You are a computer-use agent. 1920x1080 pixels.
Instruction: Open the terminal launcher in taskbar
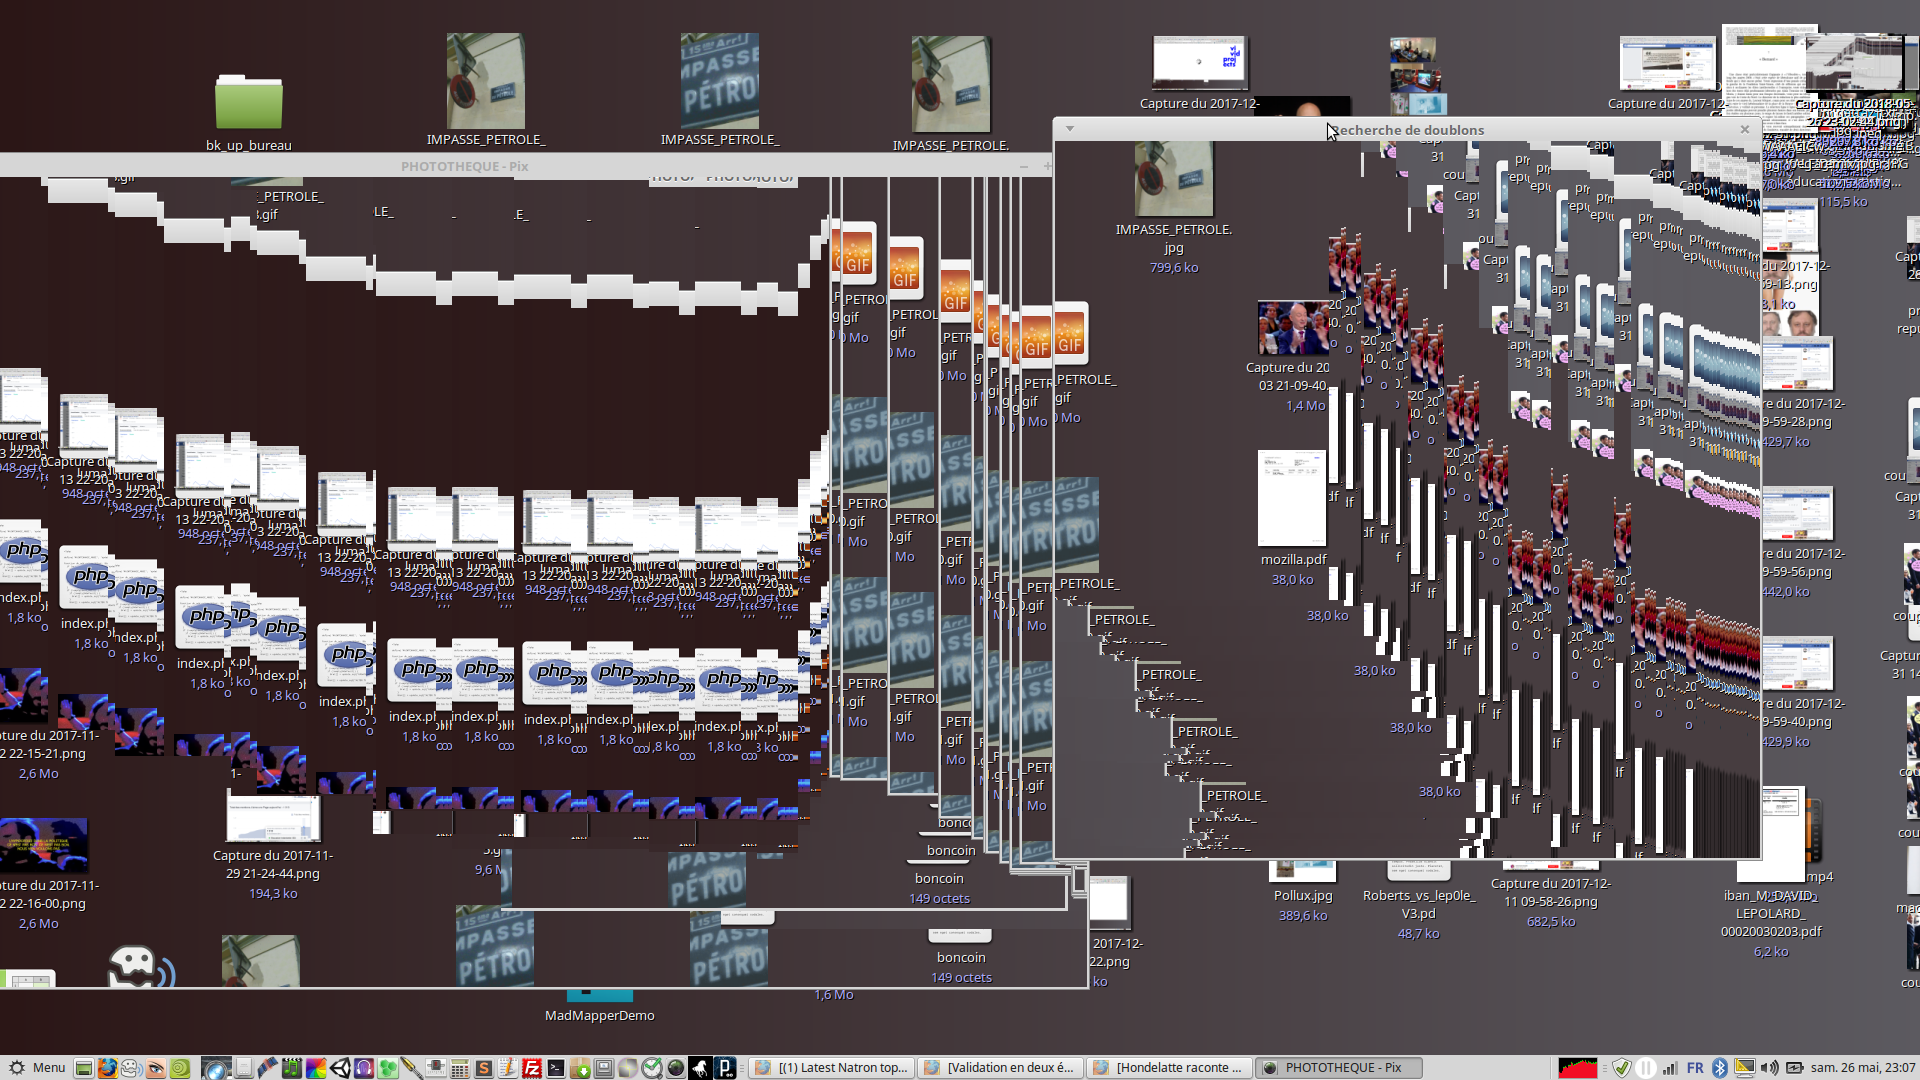coord(556,1068)
